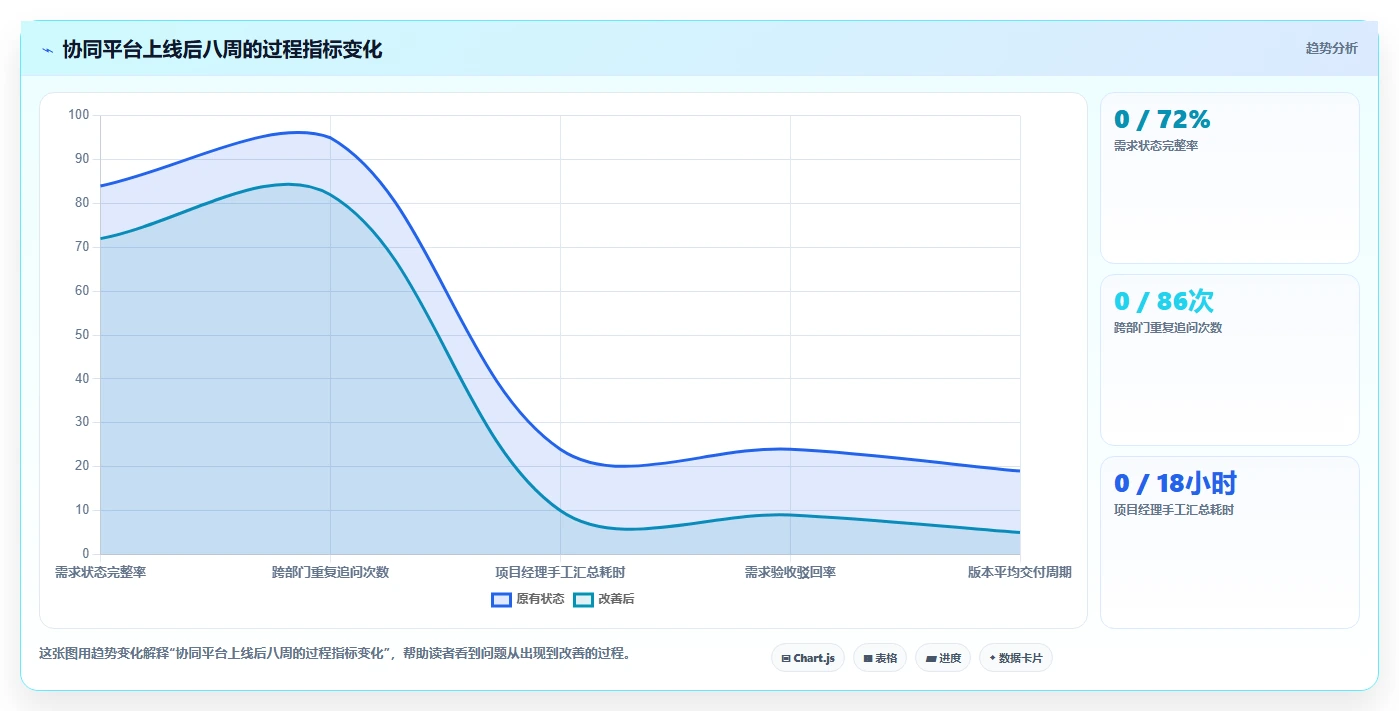Screen dimensions: 1399x711
Task: Open the 跨部门重复追问次数 stat card
Action: point(1230,360)
